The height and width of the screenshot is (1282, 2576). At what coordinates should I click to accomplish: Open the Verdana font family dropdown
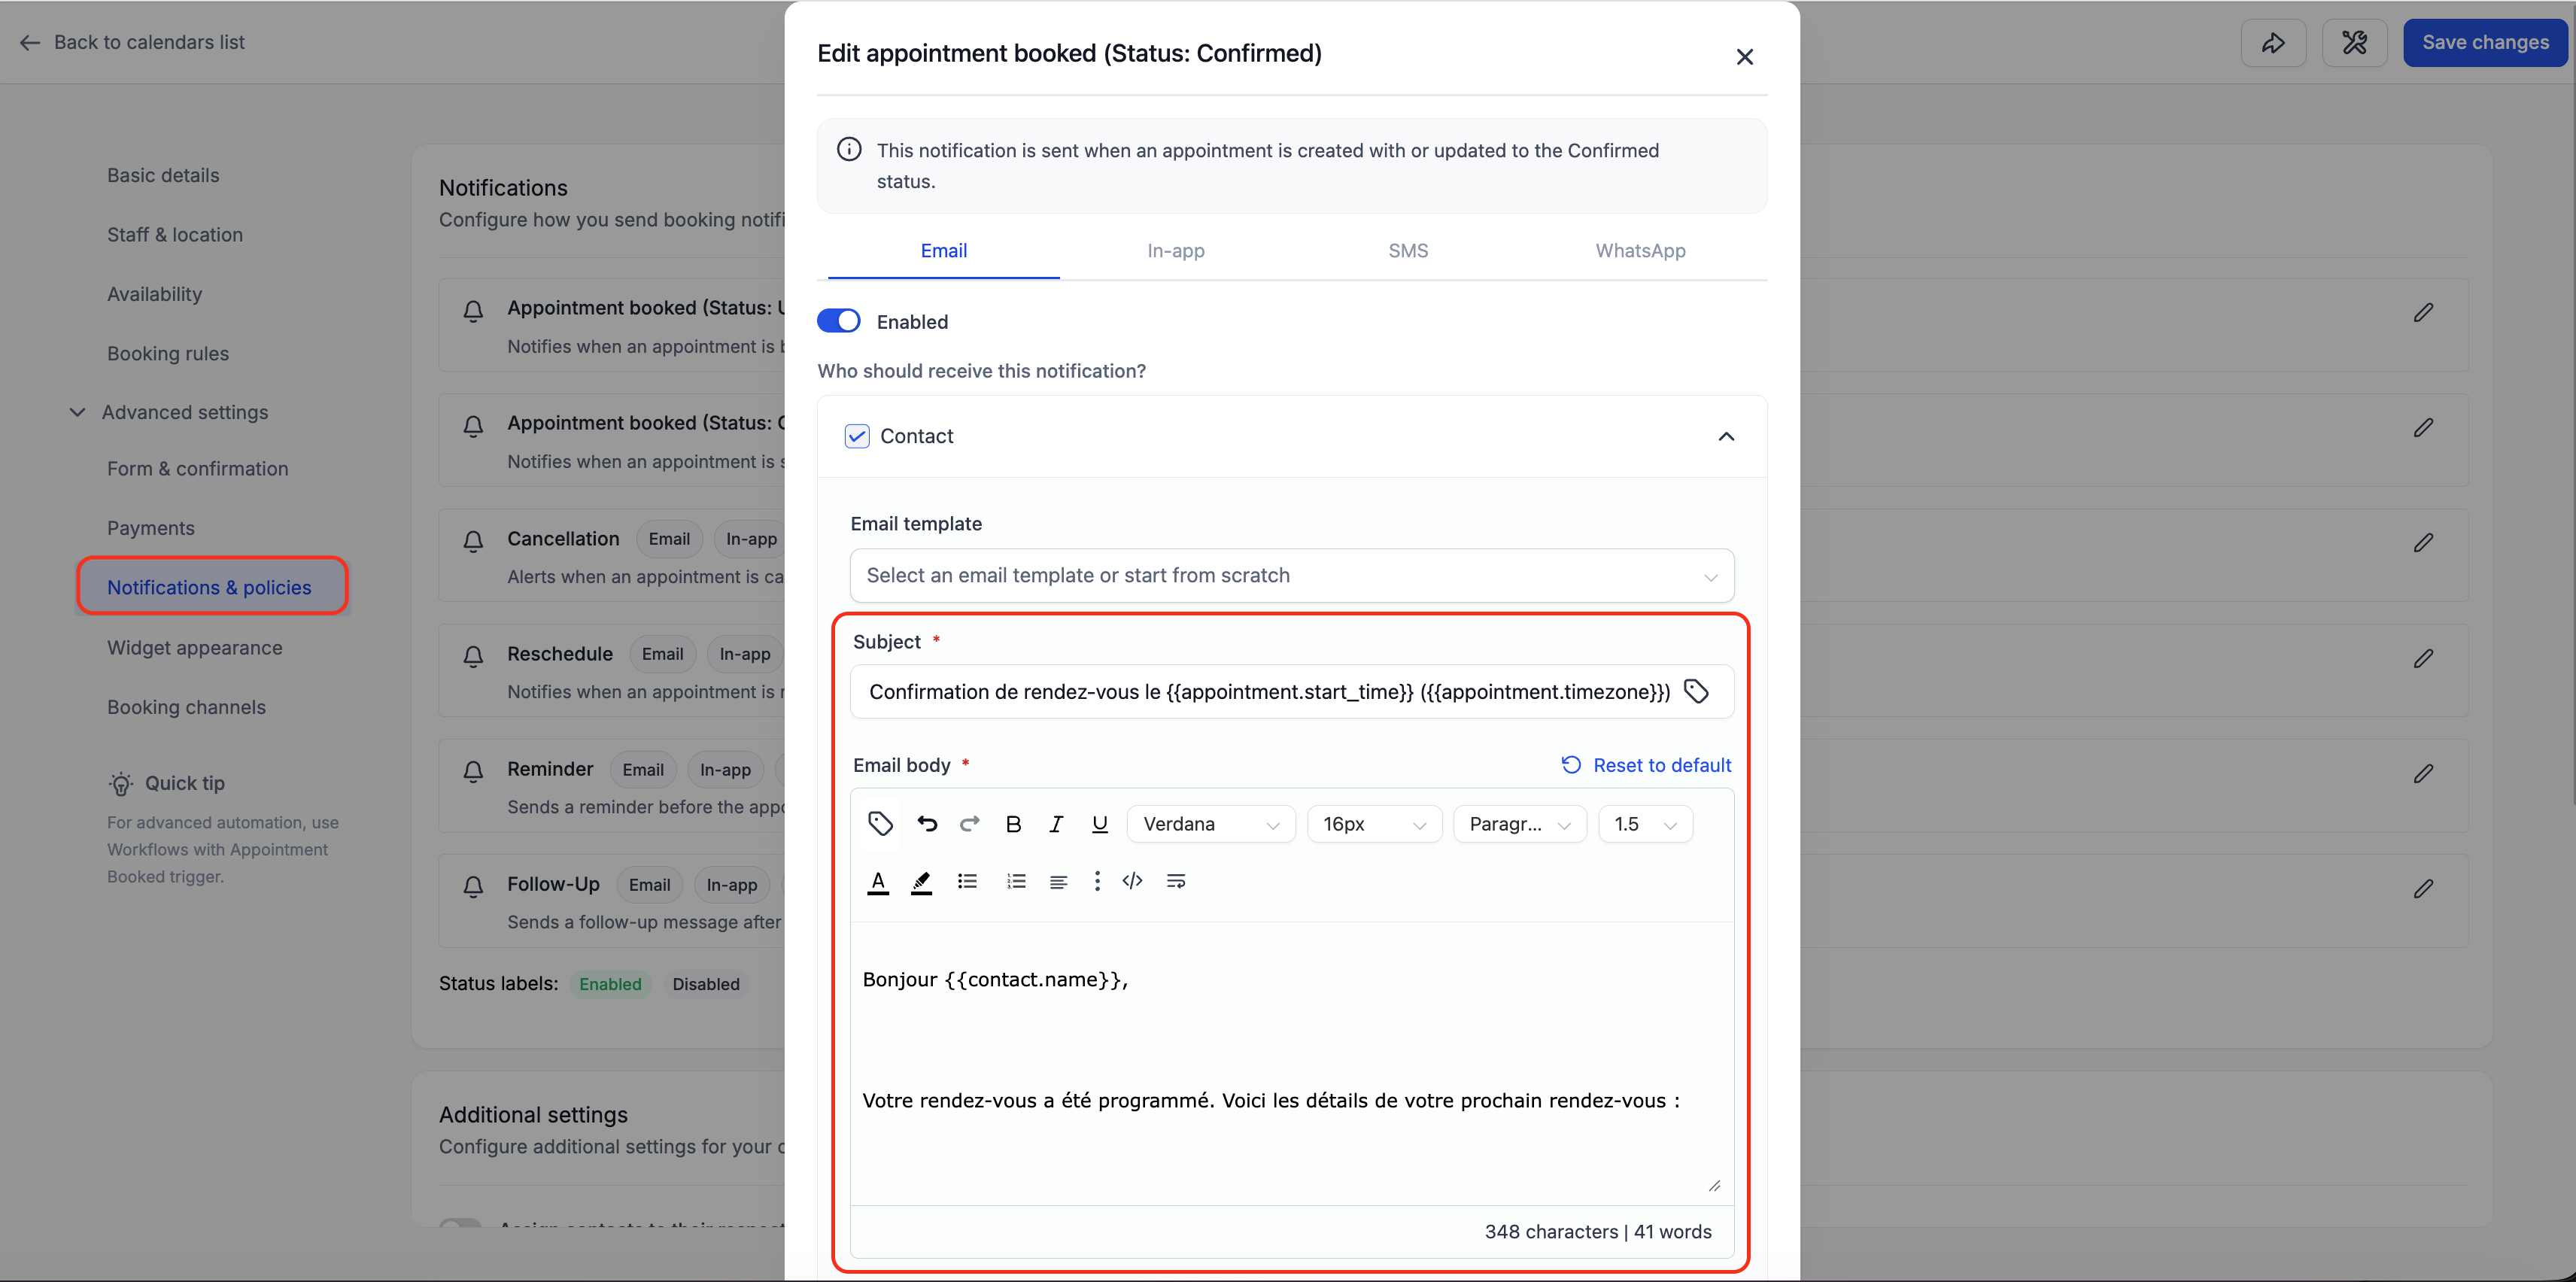1210,824
